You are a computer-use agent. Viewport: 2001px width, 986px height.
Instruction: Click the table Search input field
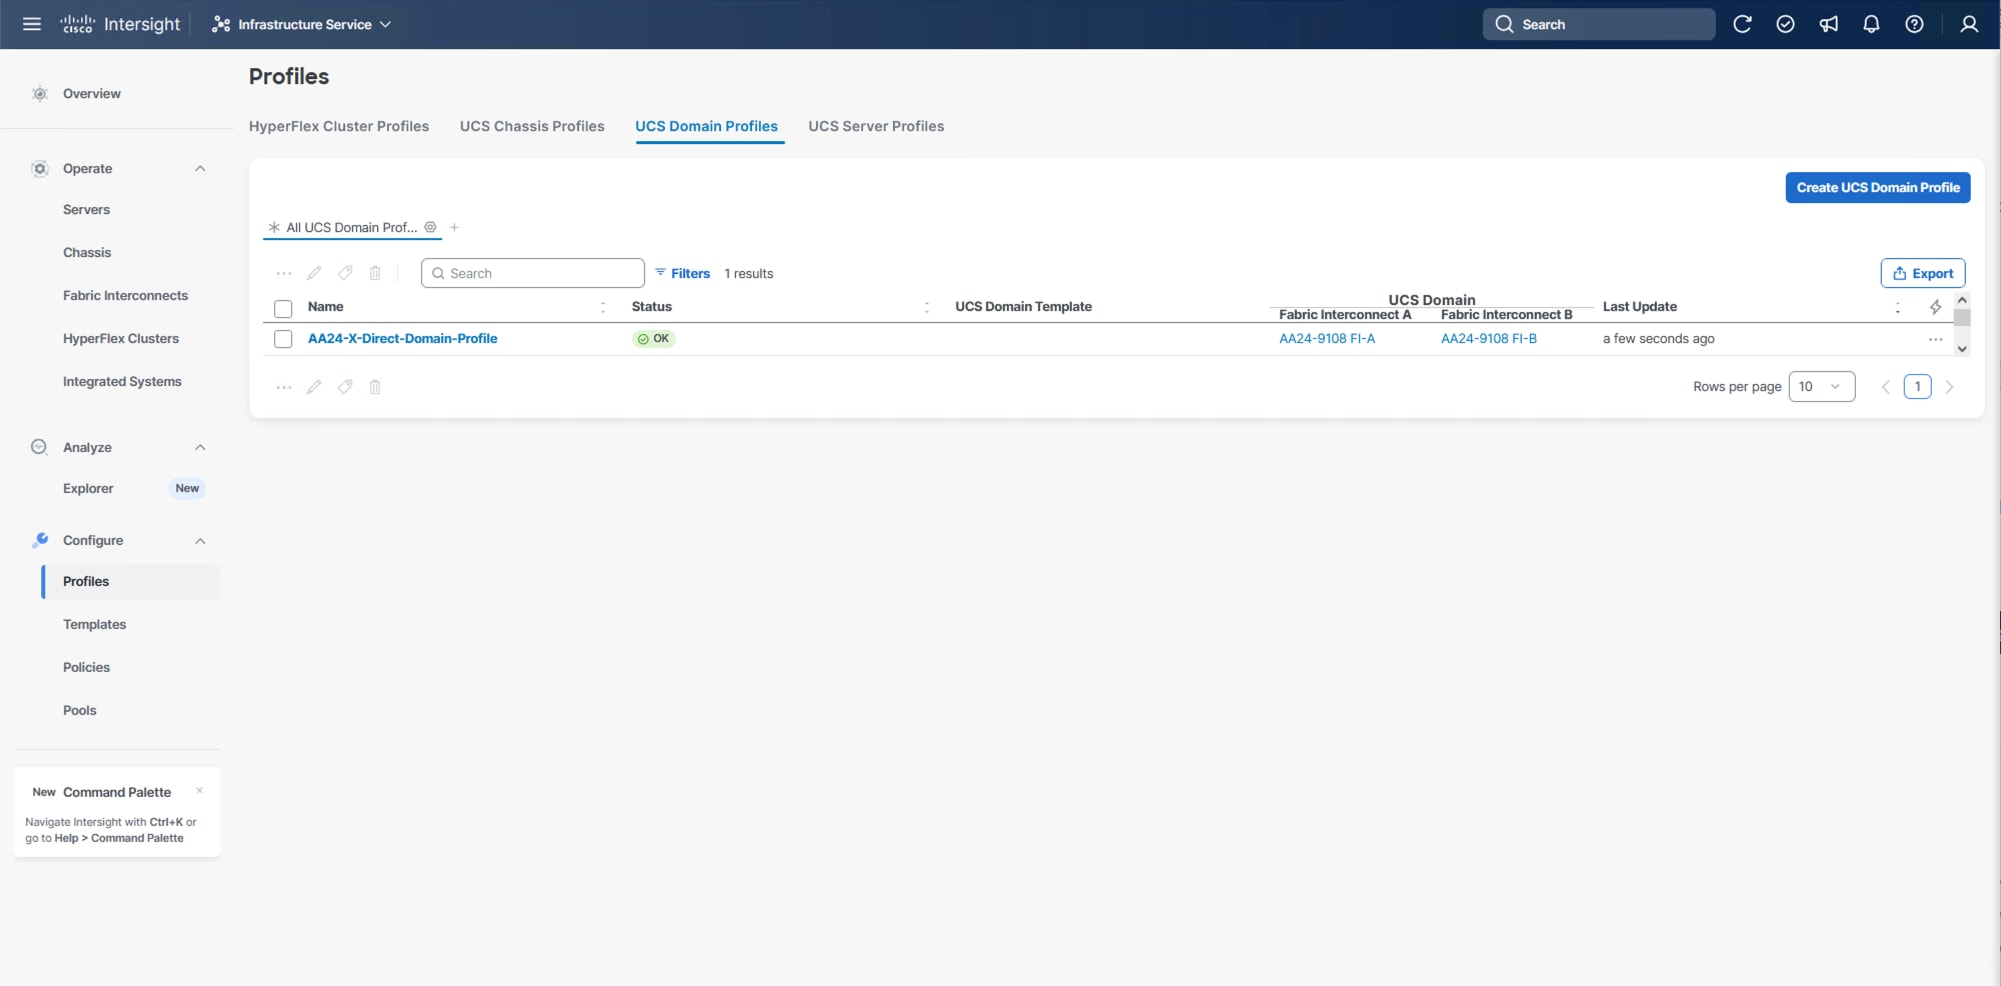click(x=533, y=273)
